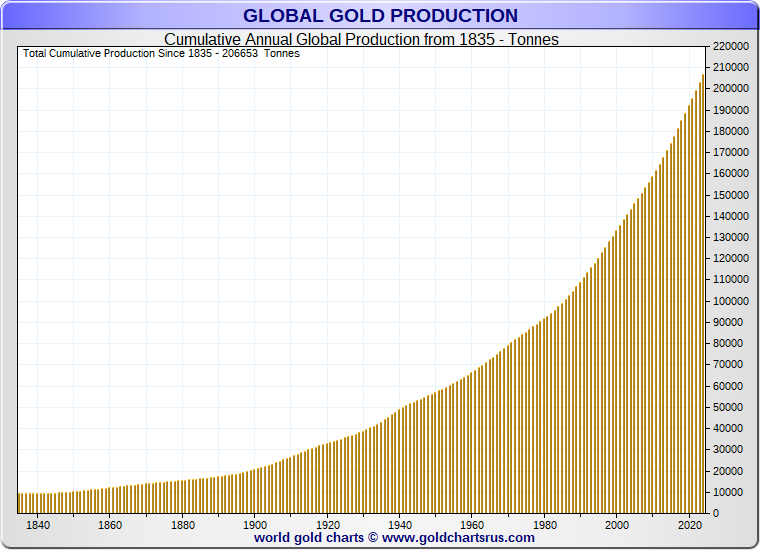
Task: Click the Total Cumulative Production 206653 Tonnes text
Action: pyautogui.click(x=161, y=53)
